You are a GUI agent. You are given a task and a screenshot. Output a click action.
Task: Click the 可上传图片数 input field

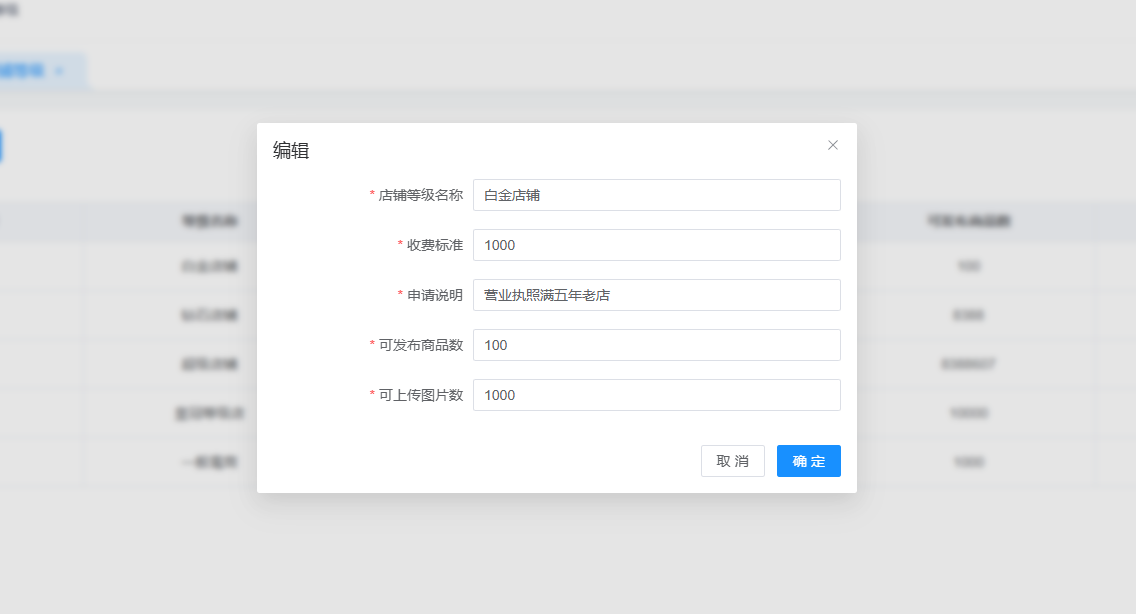pyautogui.click(x=656, y=395)
